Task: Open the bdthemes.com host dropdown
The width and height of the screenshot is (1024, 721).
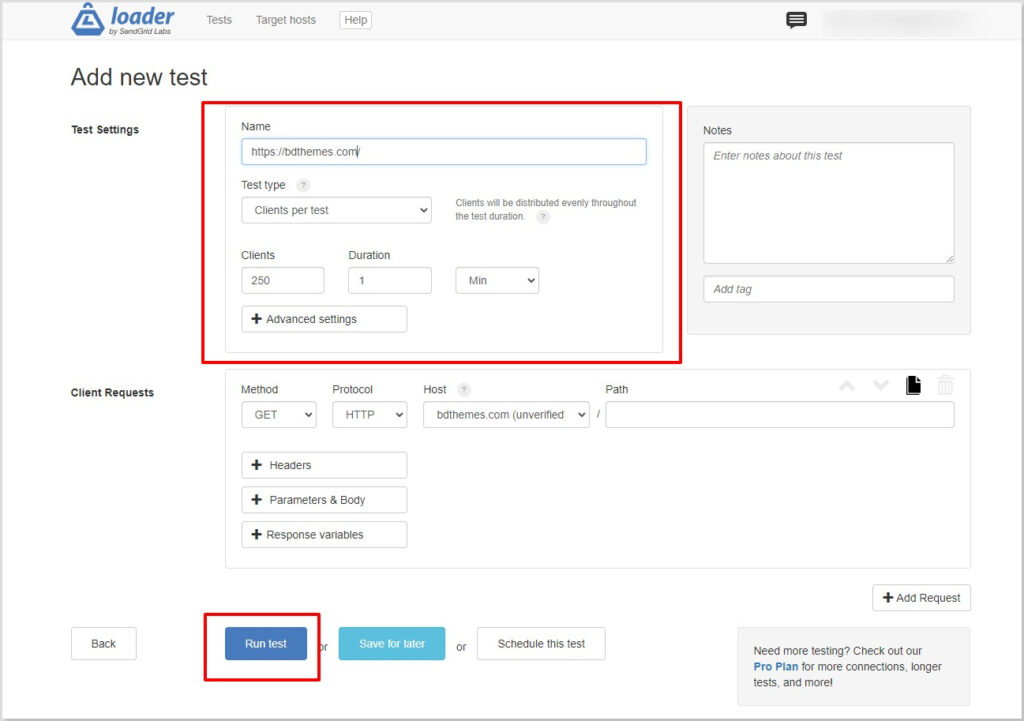Action: click(x=506, y=415)
